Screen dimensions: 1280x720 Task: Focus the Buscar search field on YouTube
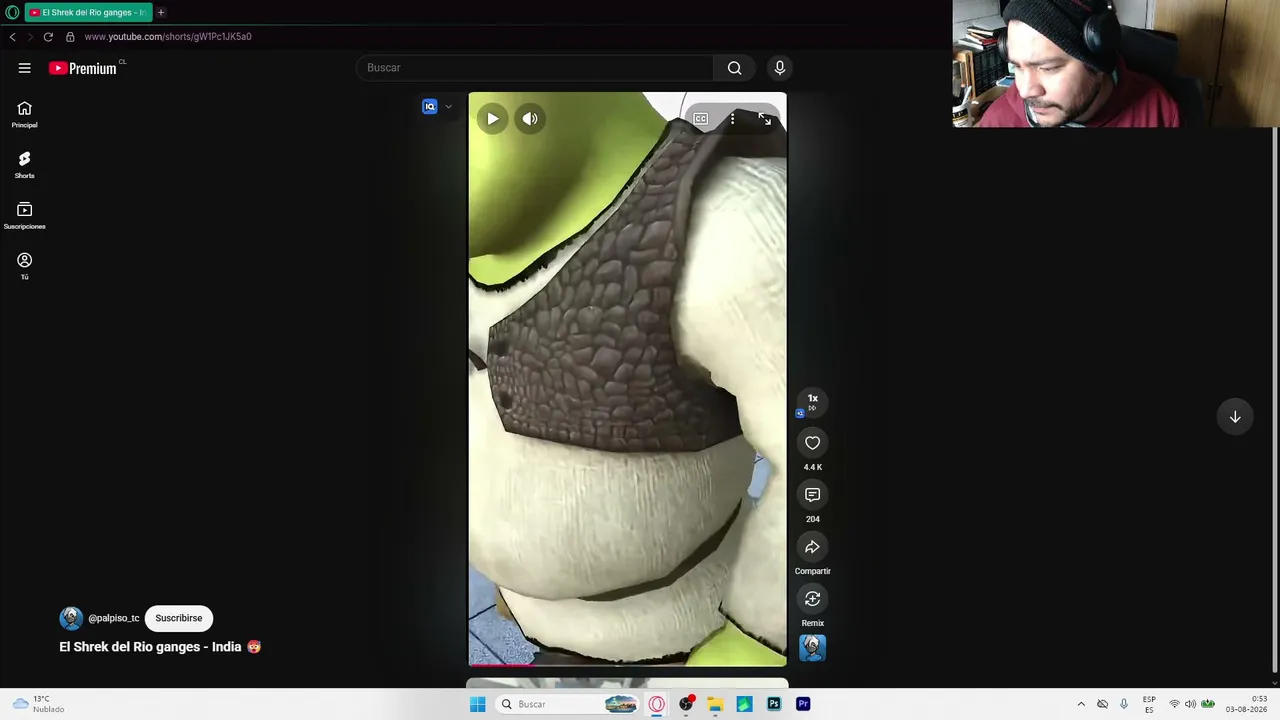click(534, 68)
